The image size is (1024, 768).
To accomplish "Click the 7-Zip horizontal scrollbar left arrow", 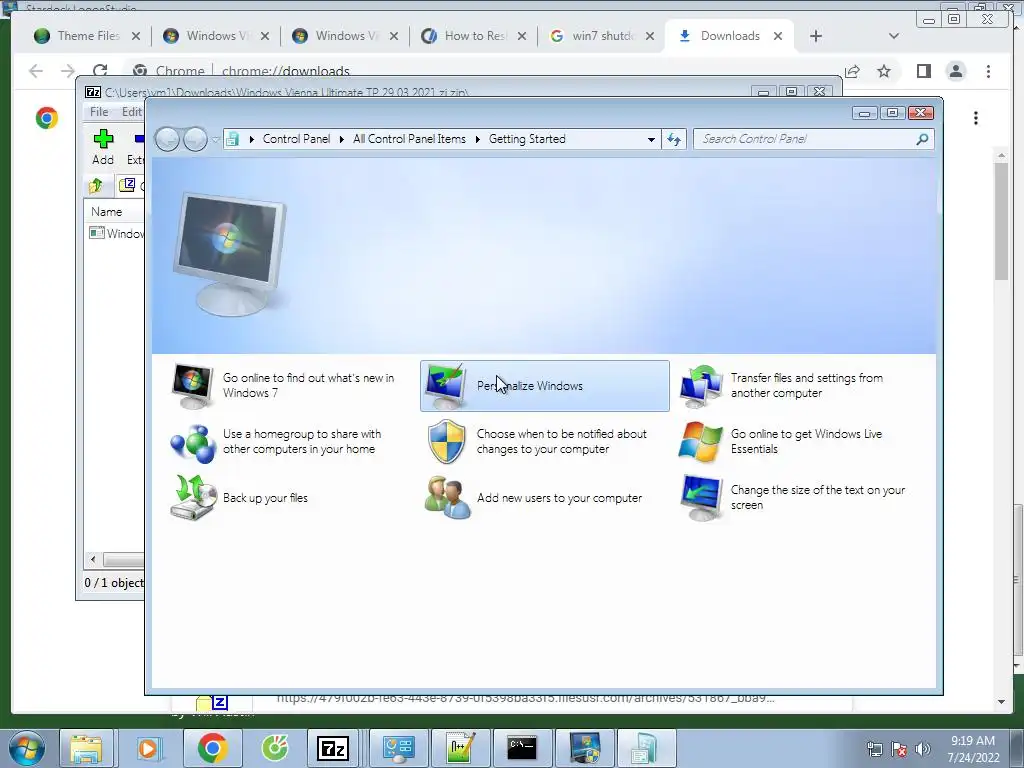I will coord(93,560).
